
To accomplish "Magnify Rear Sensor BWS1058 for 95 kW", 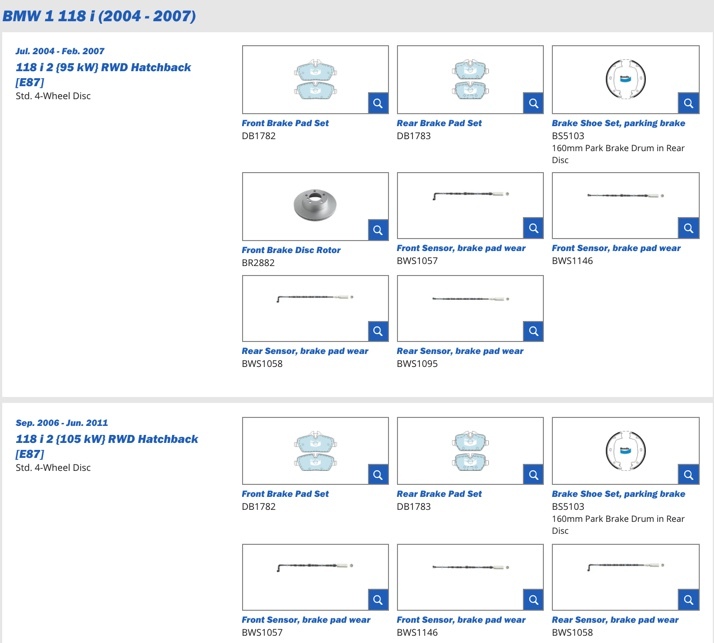I will pyautogui.click(x=378, y=331).
